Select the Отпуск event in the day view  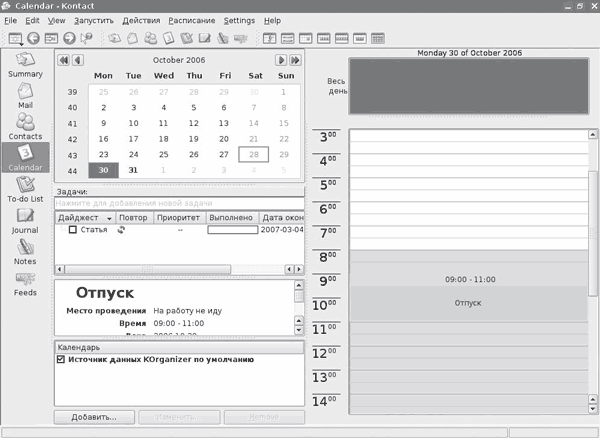coord(468,302)
